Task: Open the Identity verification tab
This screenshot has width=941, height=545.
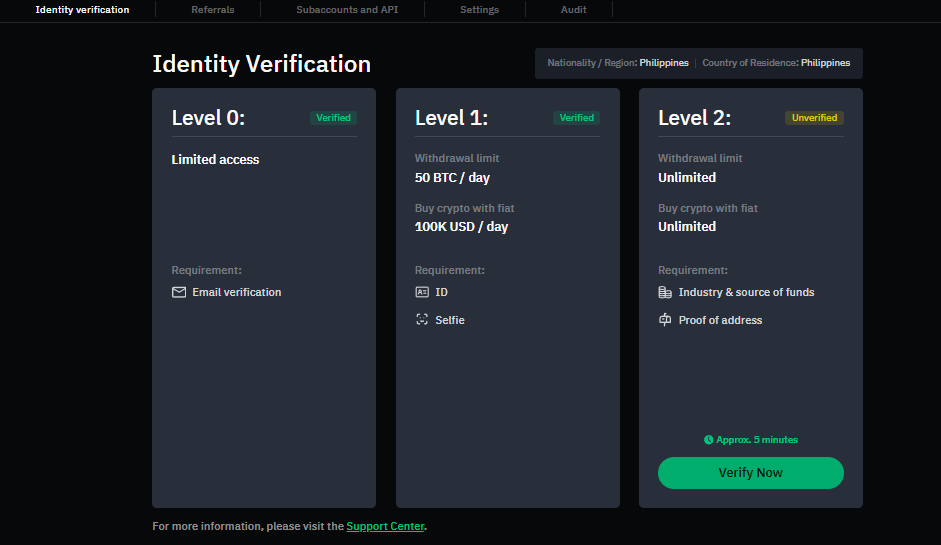Action: 82,10
